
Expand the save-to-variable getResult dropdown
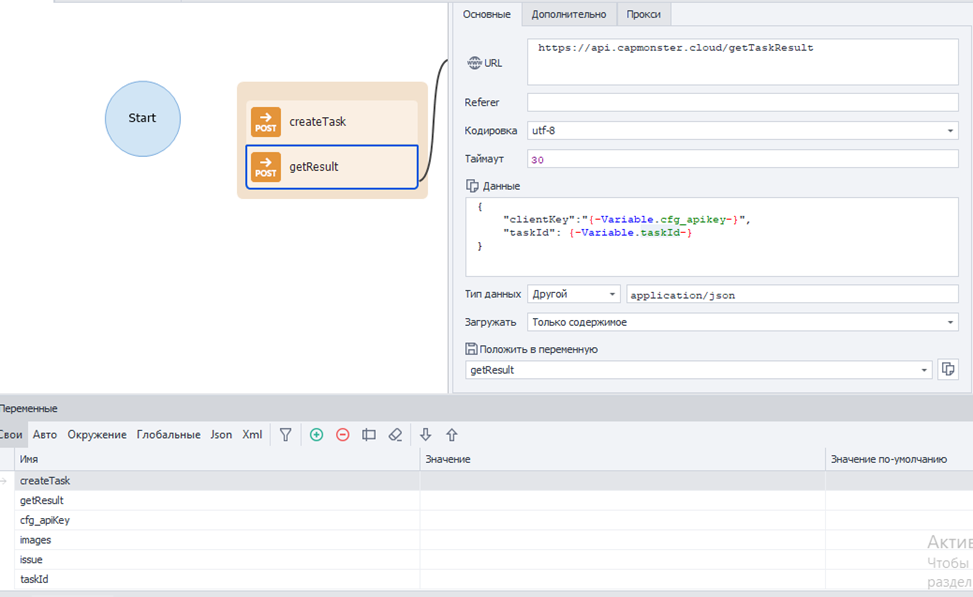pyautogui.click(x=923, y=370)
